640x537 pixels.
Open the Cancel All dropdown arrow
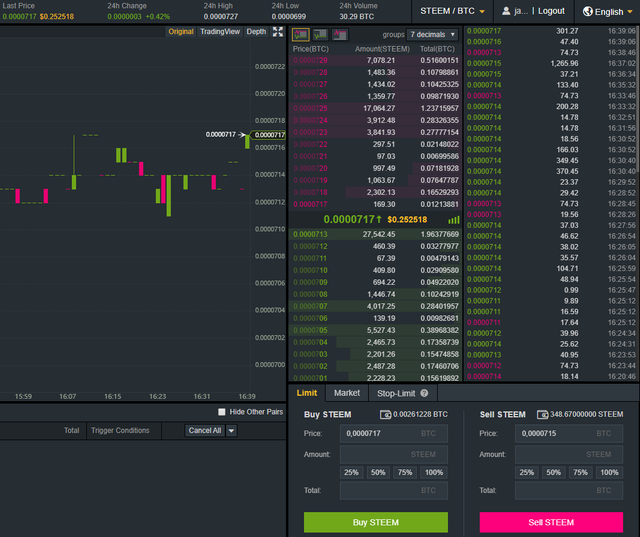[231, 430]
